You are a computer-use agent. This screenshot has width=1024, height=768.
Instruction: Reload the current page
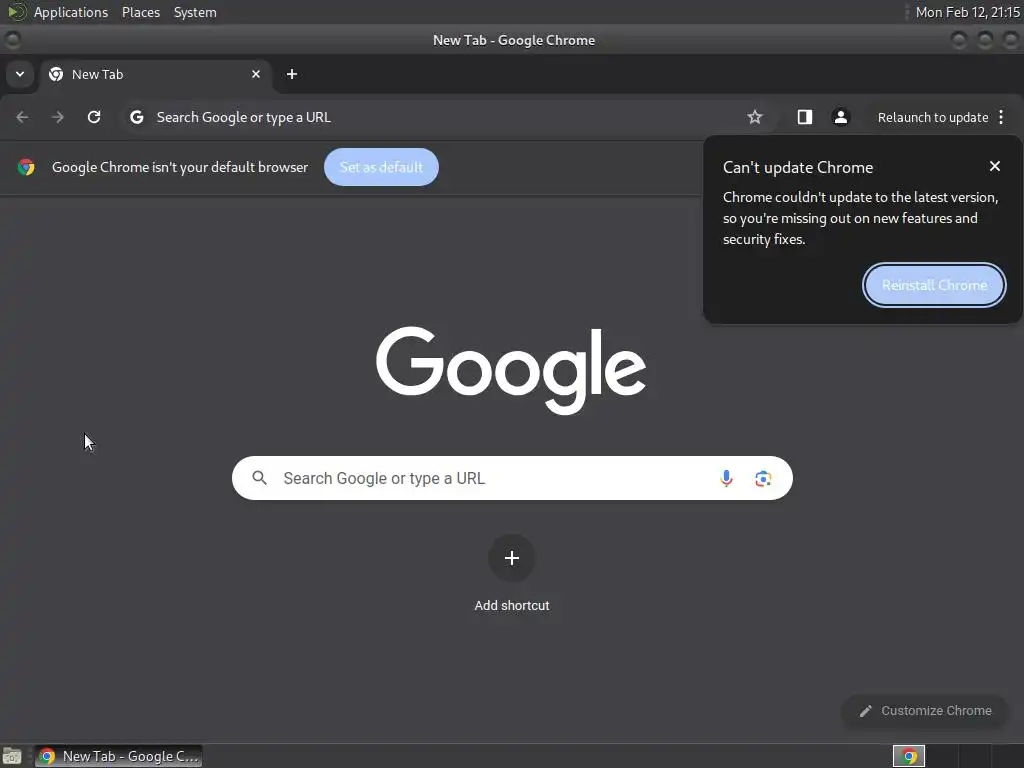tap(94, 117)
